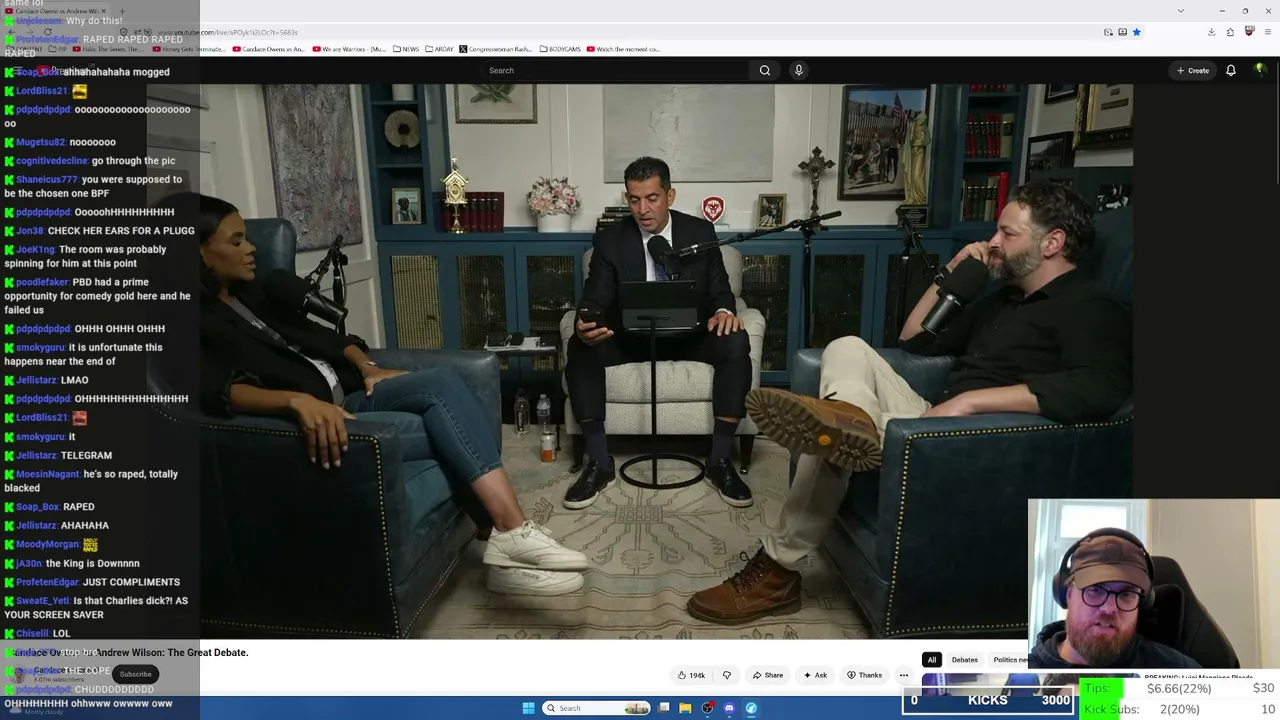Click chat username MoodyMorgan
This screenshot has height=720, width=1280.
coord(48,544)
